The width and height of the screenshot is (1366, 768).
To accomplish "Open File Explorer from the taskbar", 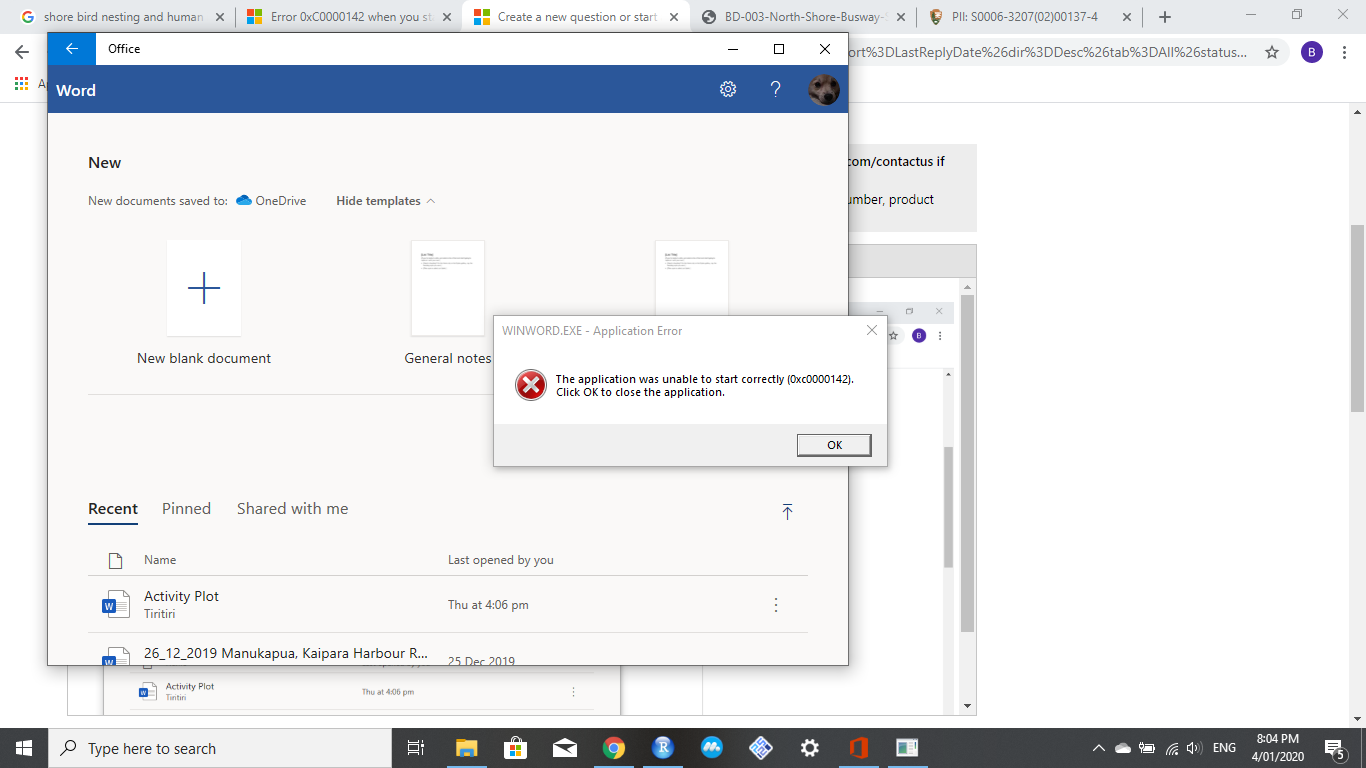I will click(x=466, y=748).
